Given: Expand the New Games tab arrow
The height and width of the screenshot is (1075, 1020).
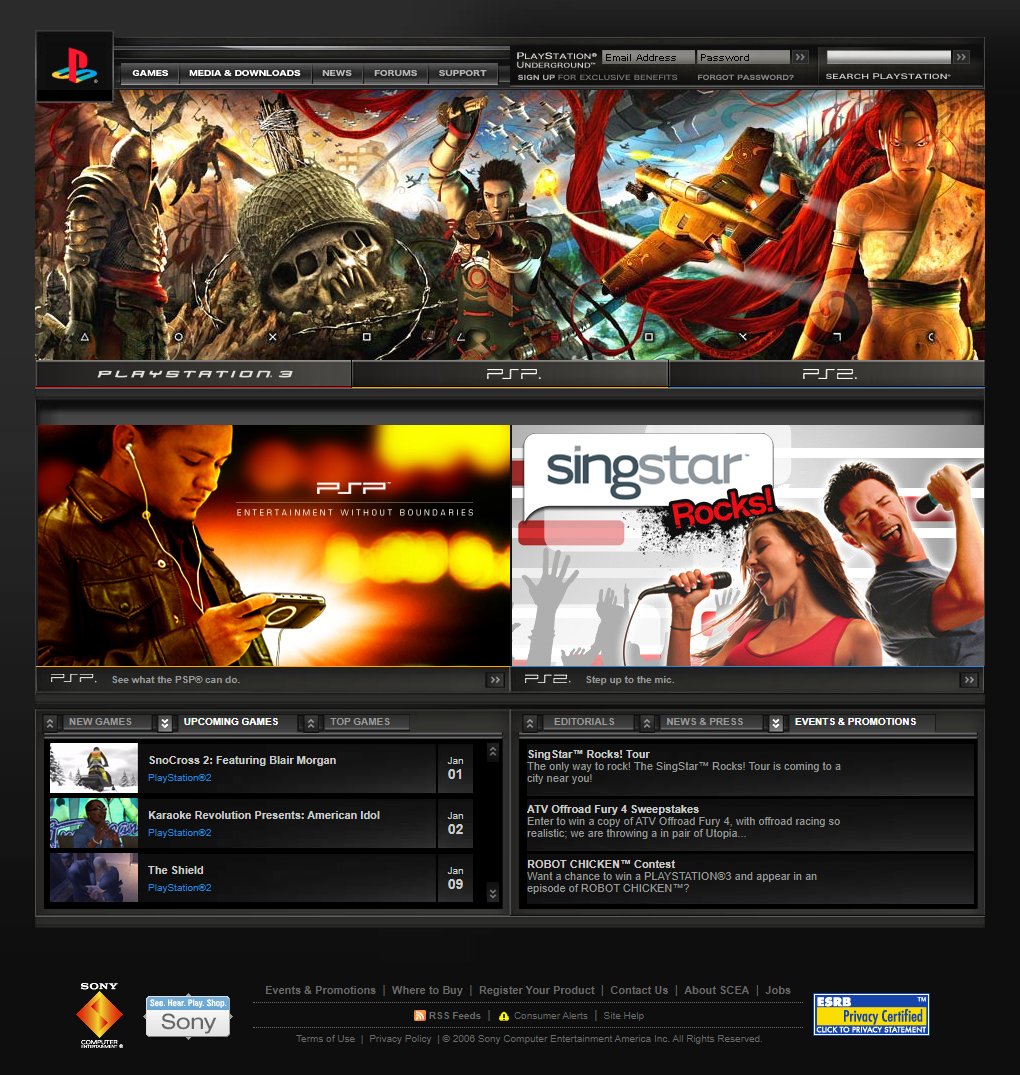Looking at the screenshot, I should (x=49, y=723).
